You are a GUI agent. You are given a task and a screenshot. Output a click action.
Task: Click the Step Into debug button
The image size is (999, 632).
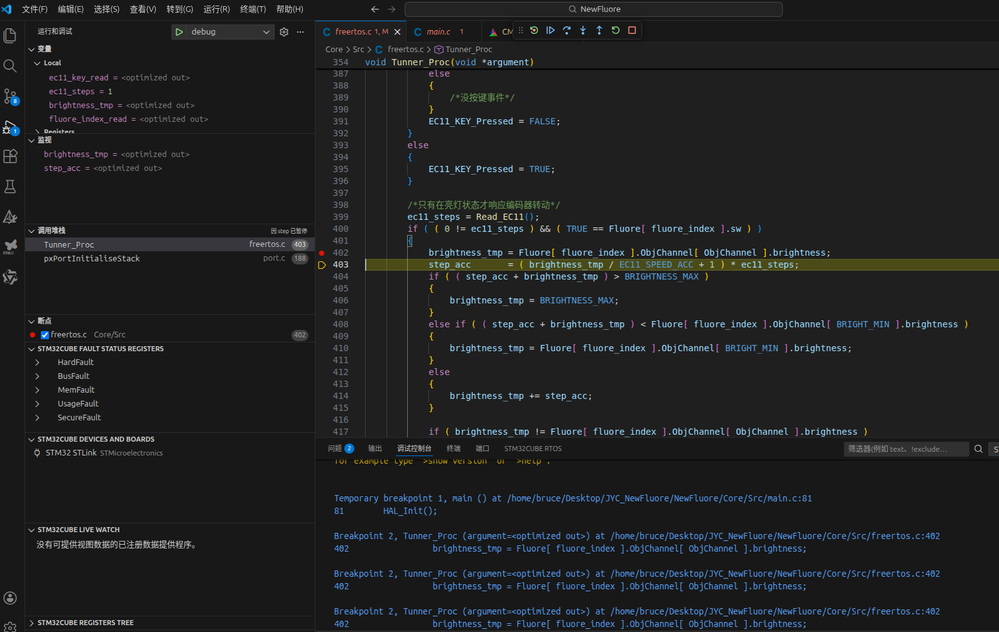583,31
